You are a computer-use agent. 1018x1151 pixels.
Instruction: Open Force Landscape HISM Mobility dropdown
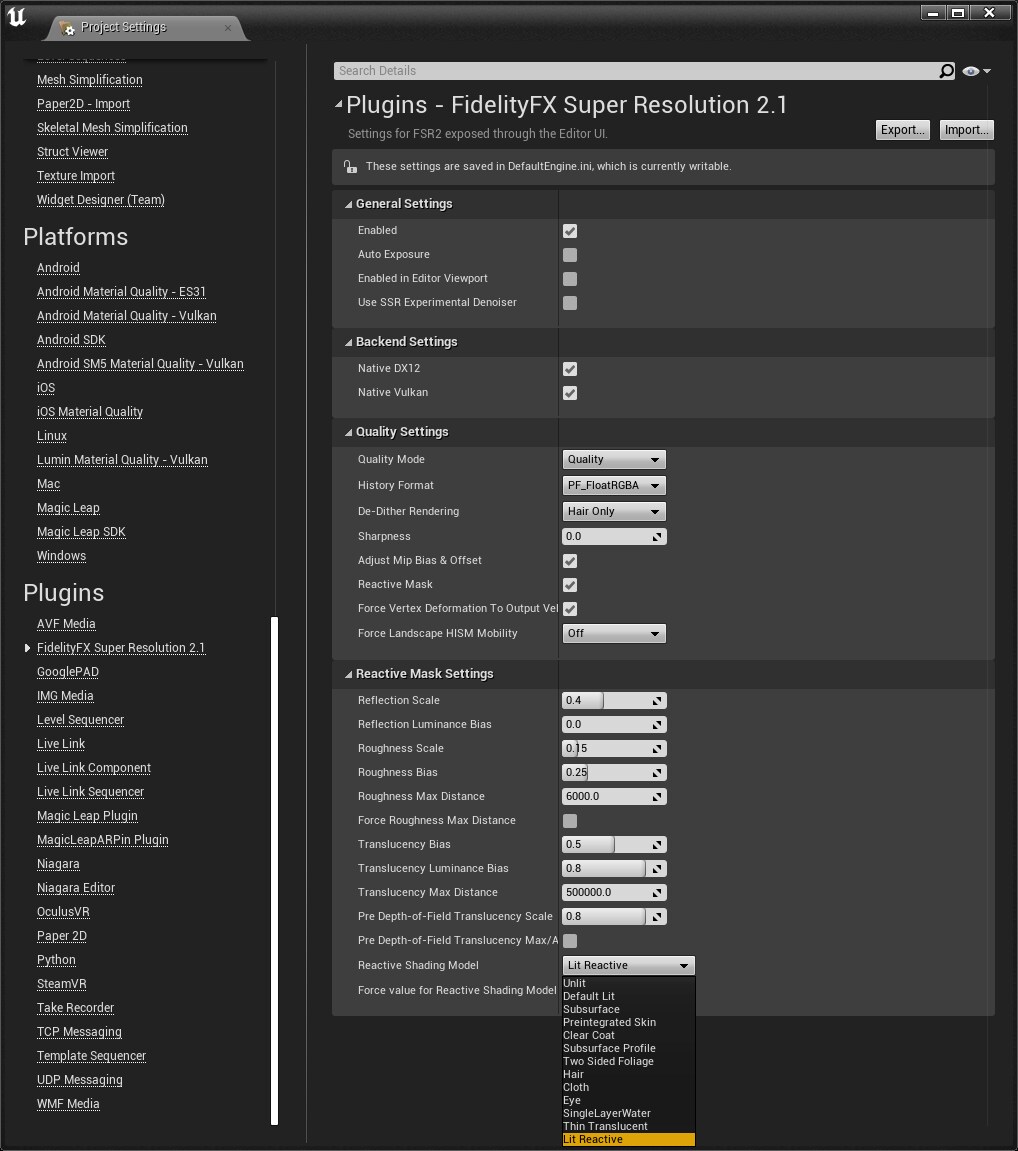coord(614,633)
